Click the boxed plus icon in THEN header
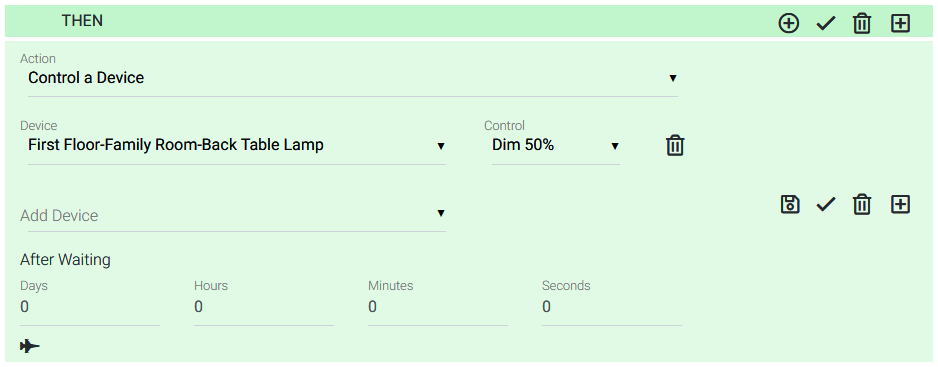This screenshot has height=367, width=938. 900,23
